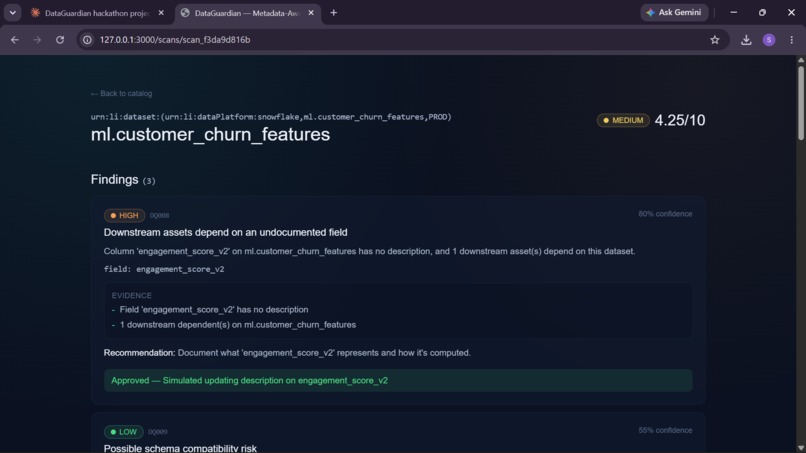Click the forward navigation arrow

coord(37,40)
